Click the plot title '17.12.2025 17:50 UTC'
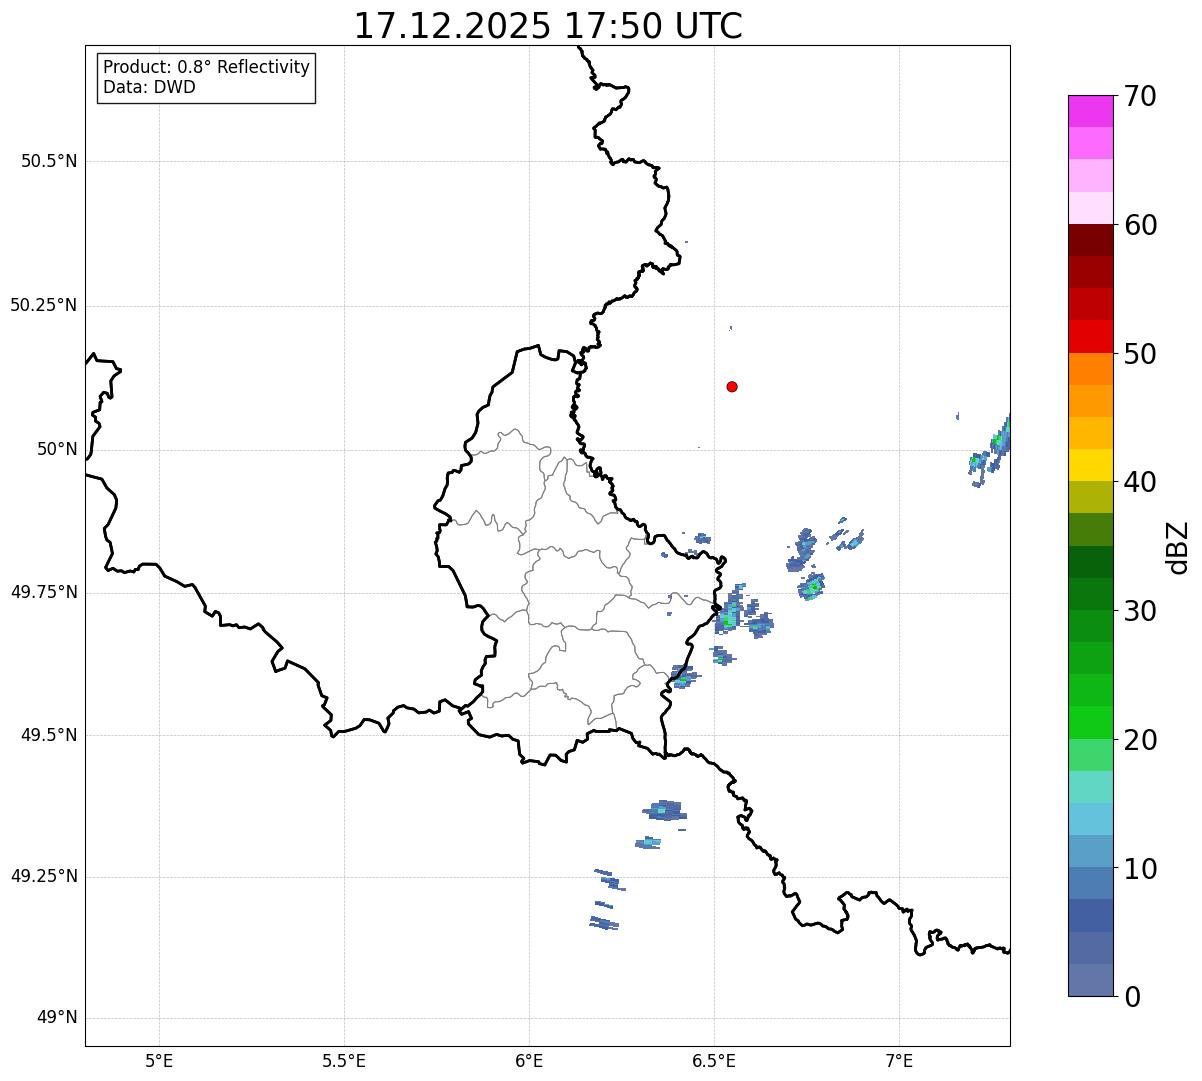This screenshot has width=1202, height=1081. click(548, 26)
